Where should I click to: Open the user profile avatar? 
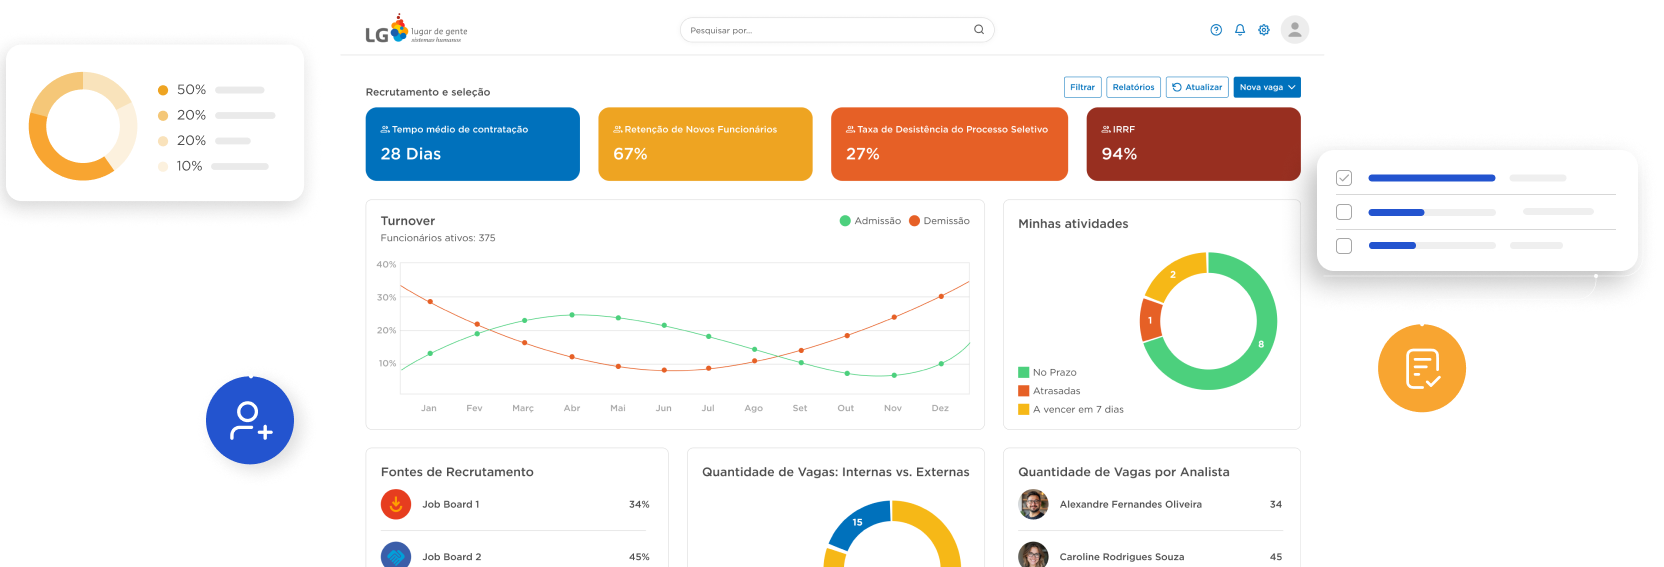tap(1295, 30)
